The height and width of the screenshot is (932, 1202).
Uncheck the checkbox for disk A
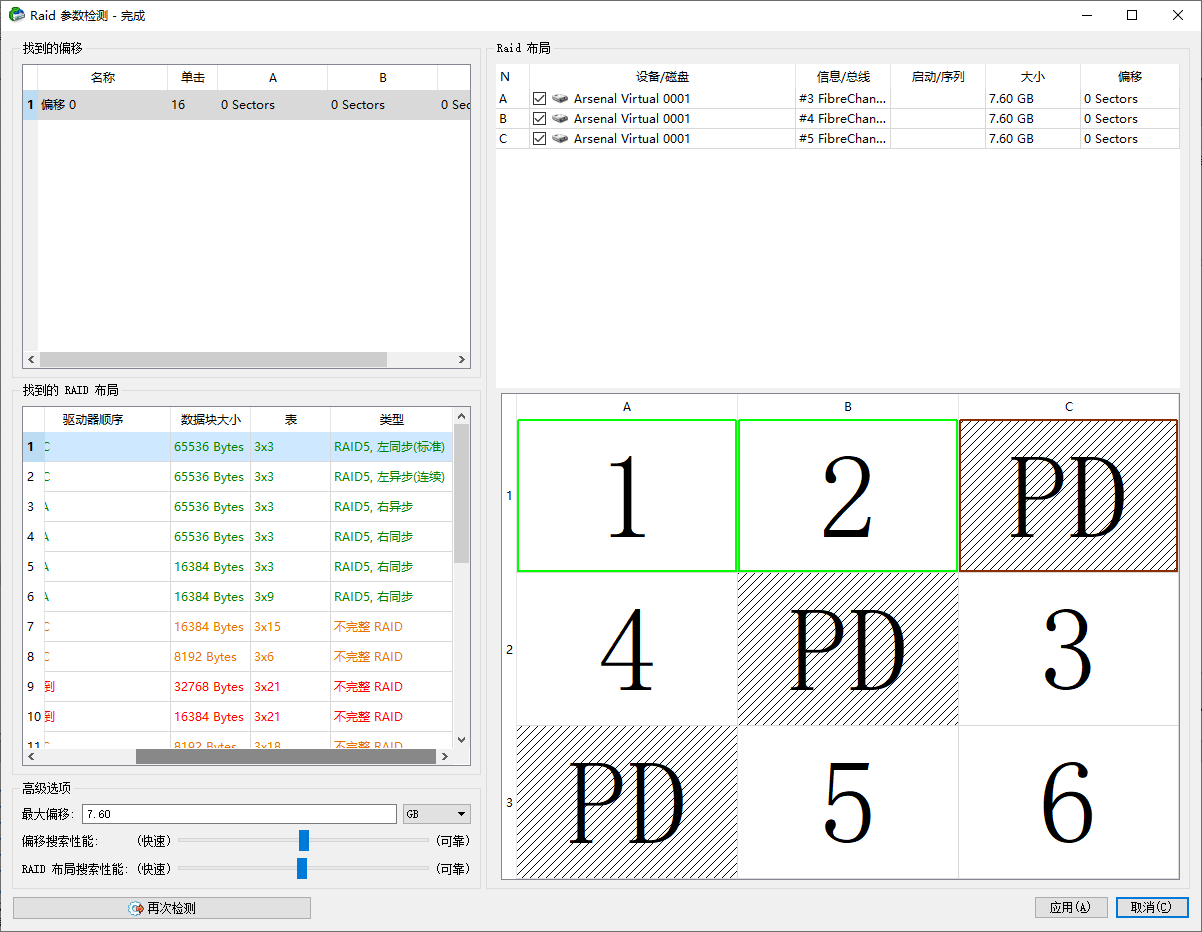540,99
